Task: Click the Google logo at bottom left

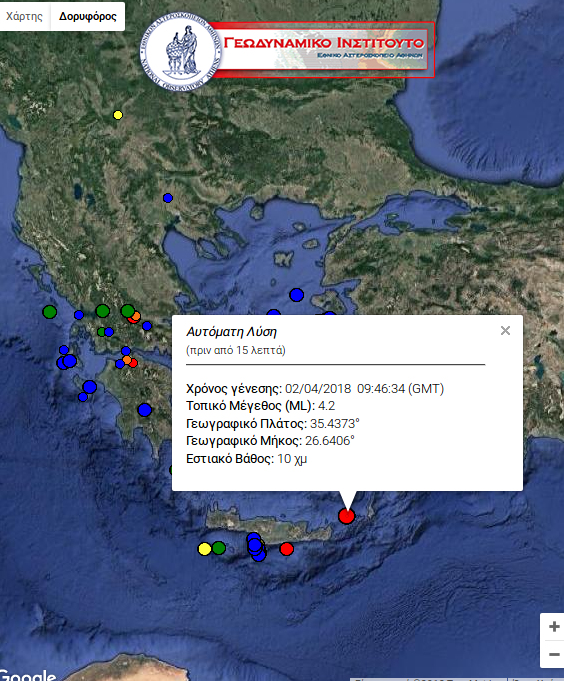Action: pos(27,675)
